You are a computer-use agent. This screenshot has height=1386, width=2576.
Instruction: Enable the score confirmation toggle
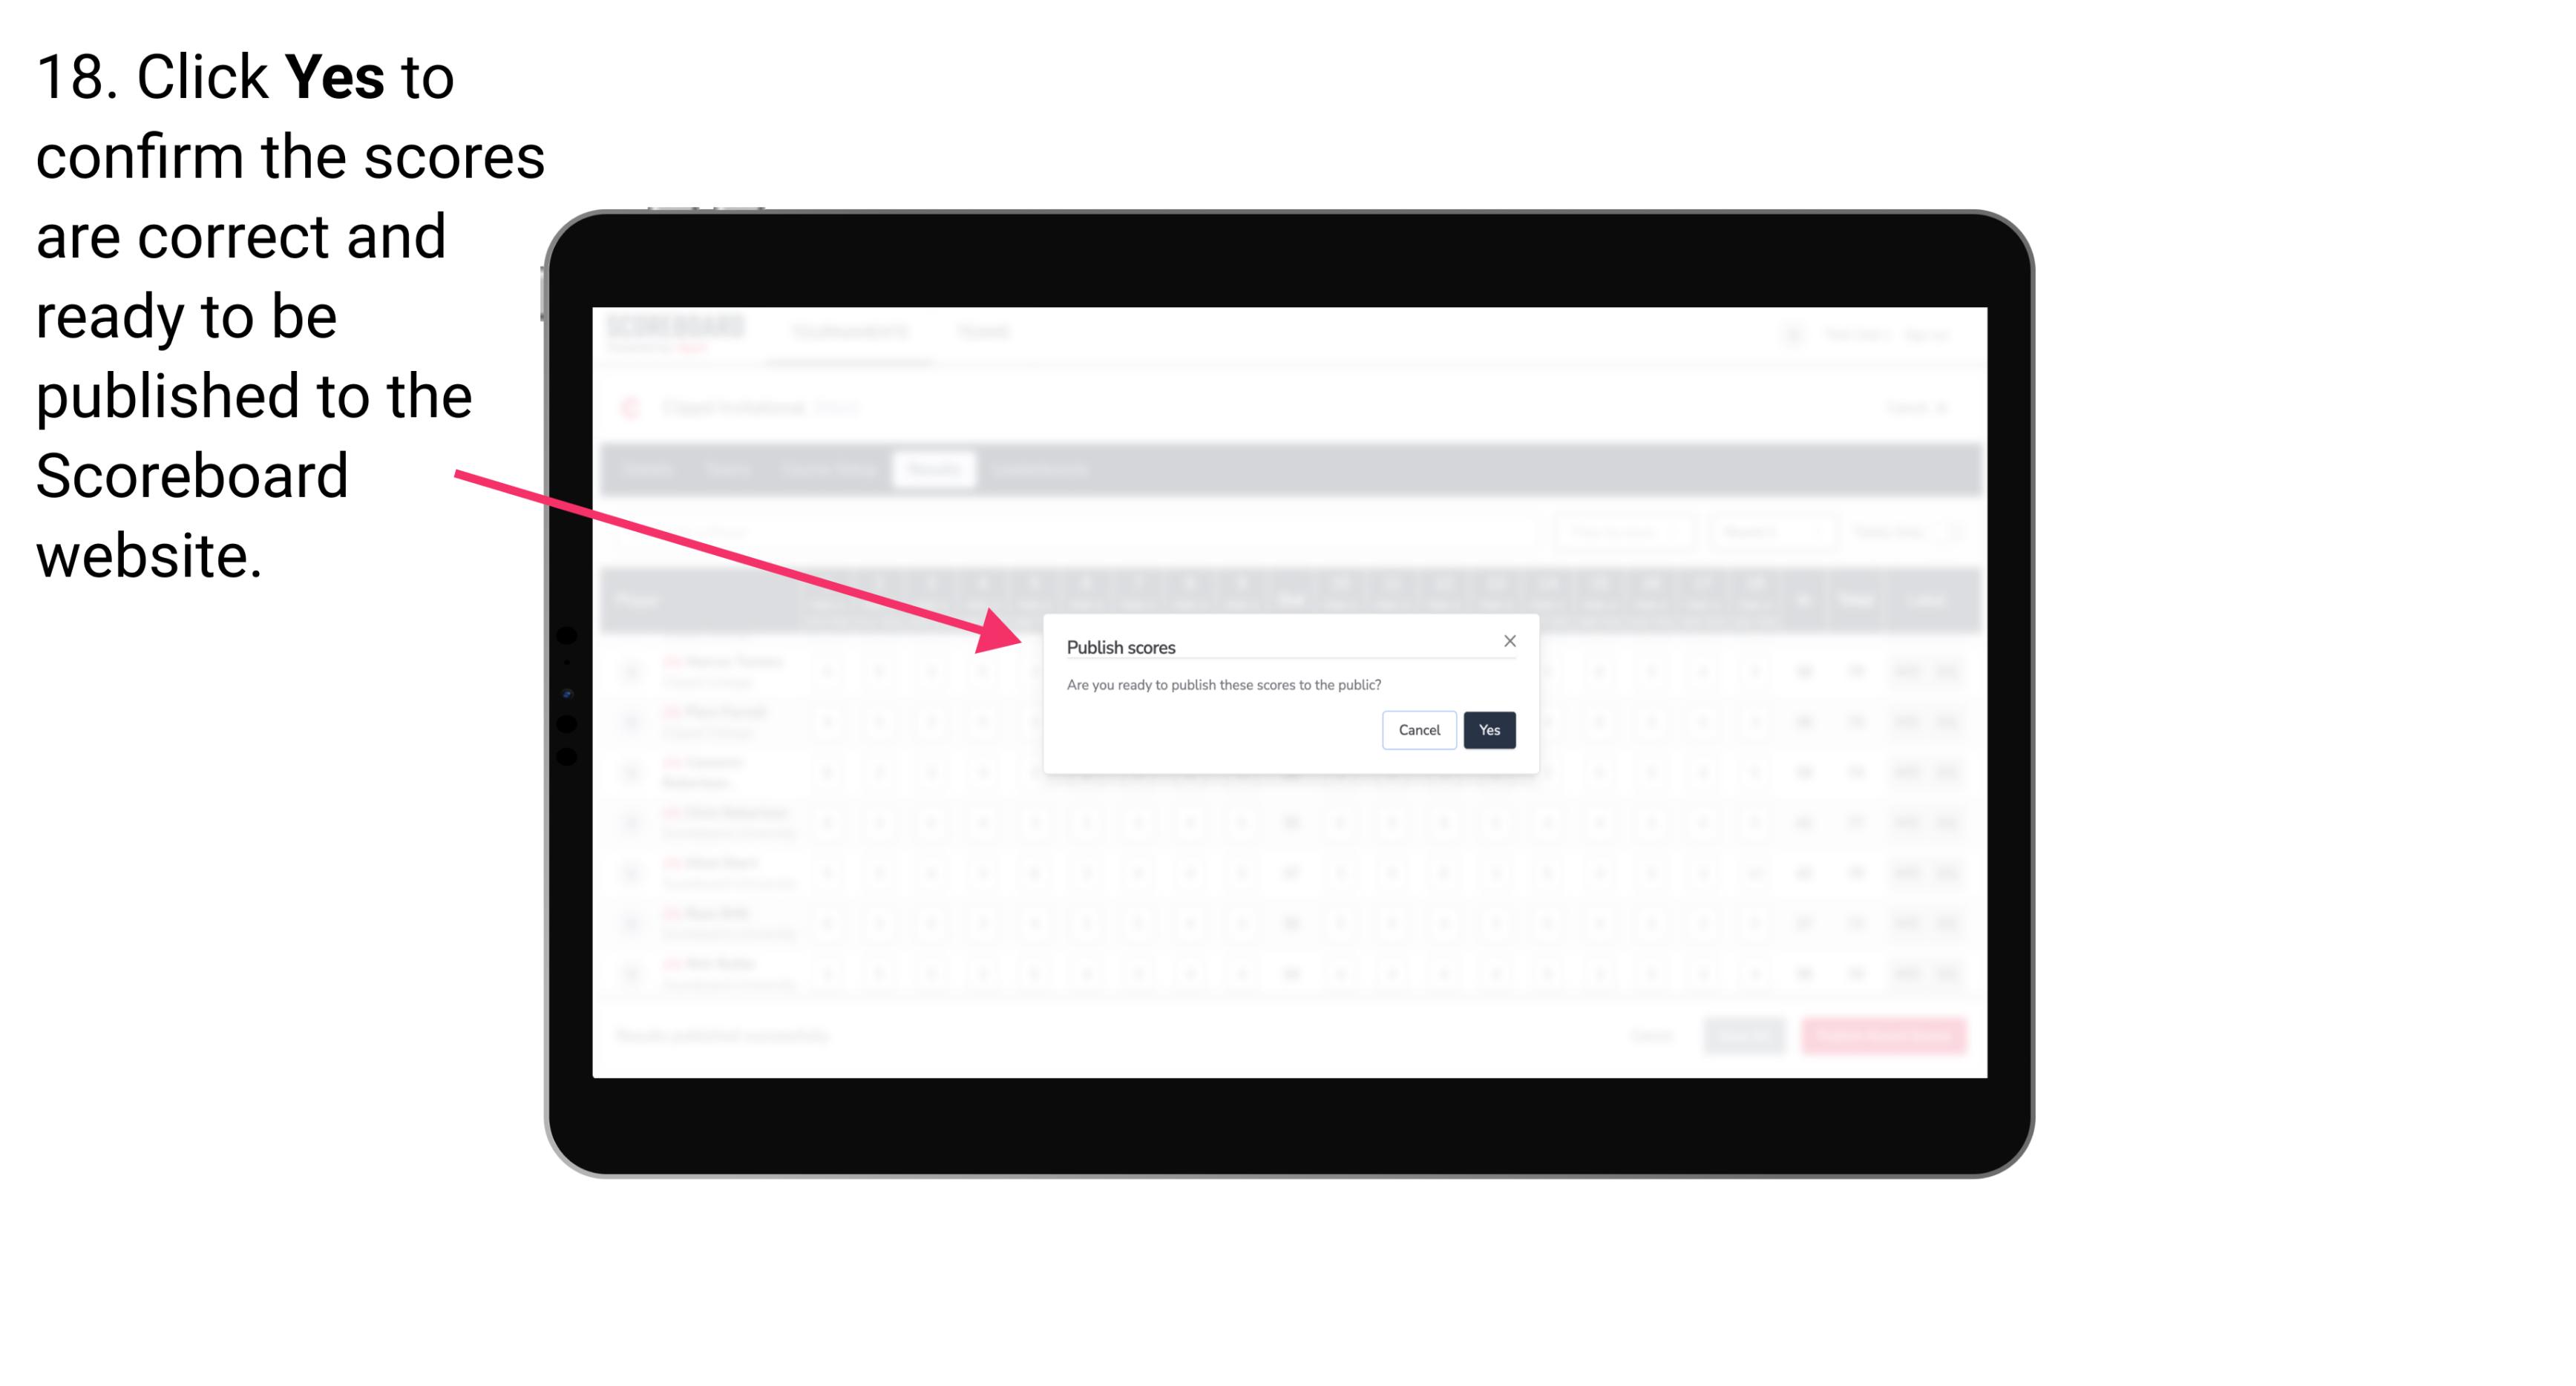tap(1490, 729)
